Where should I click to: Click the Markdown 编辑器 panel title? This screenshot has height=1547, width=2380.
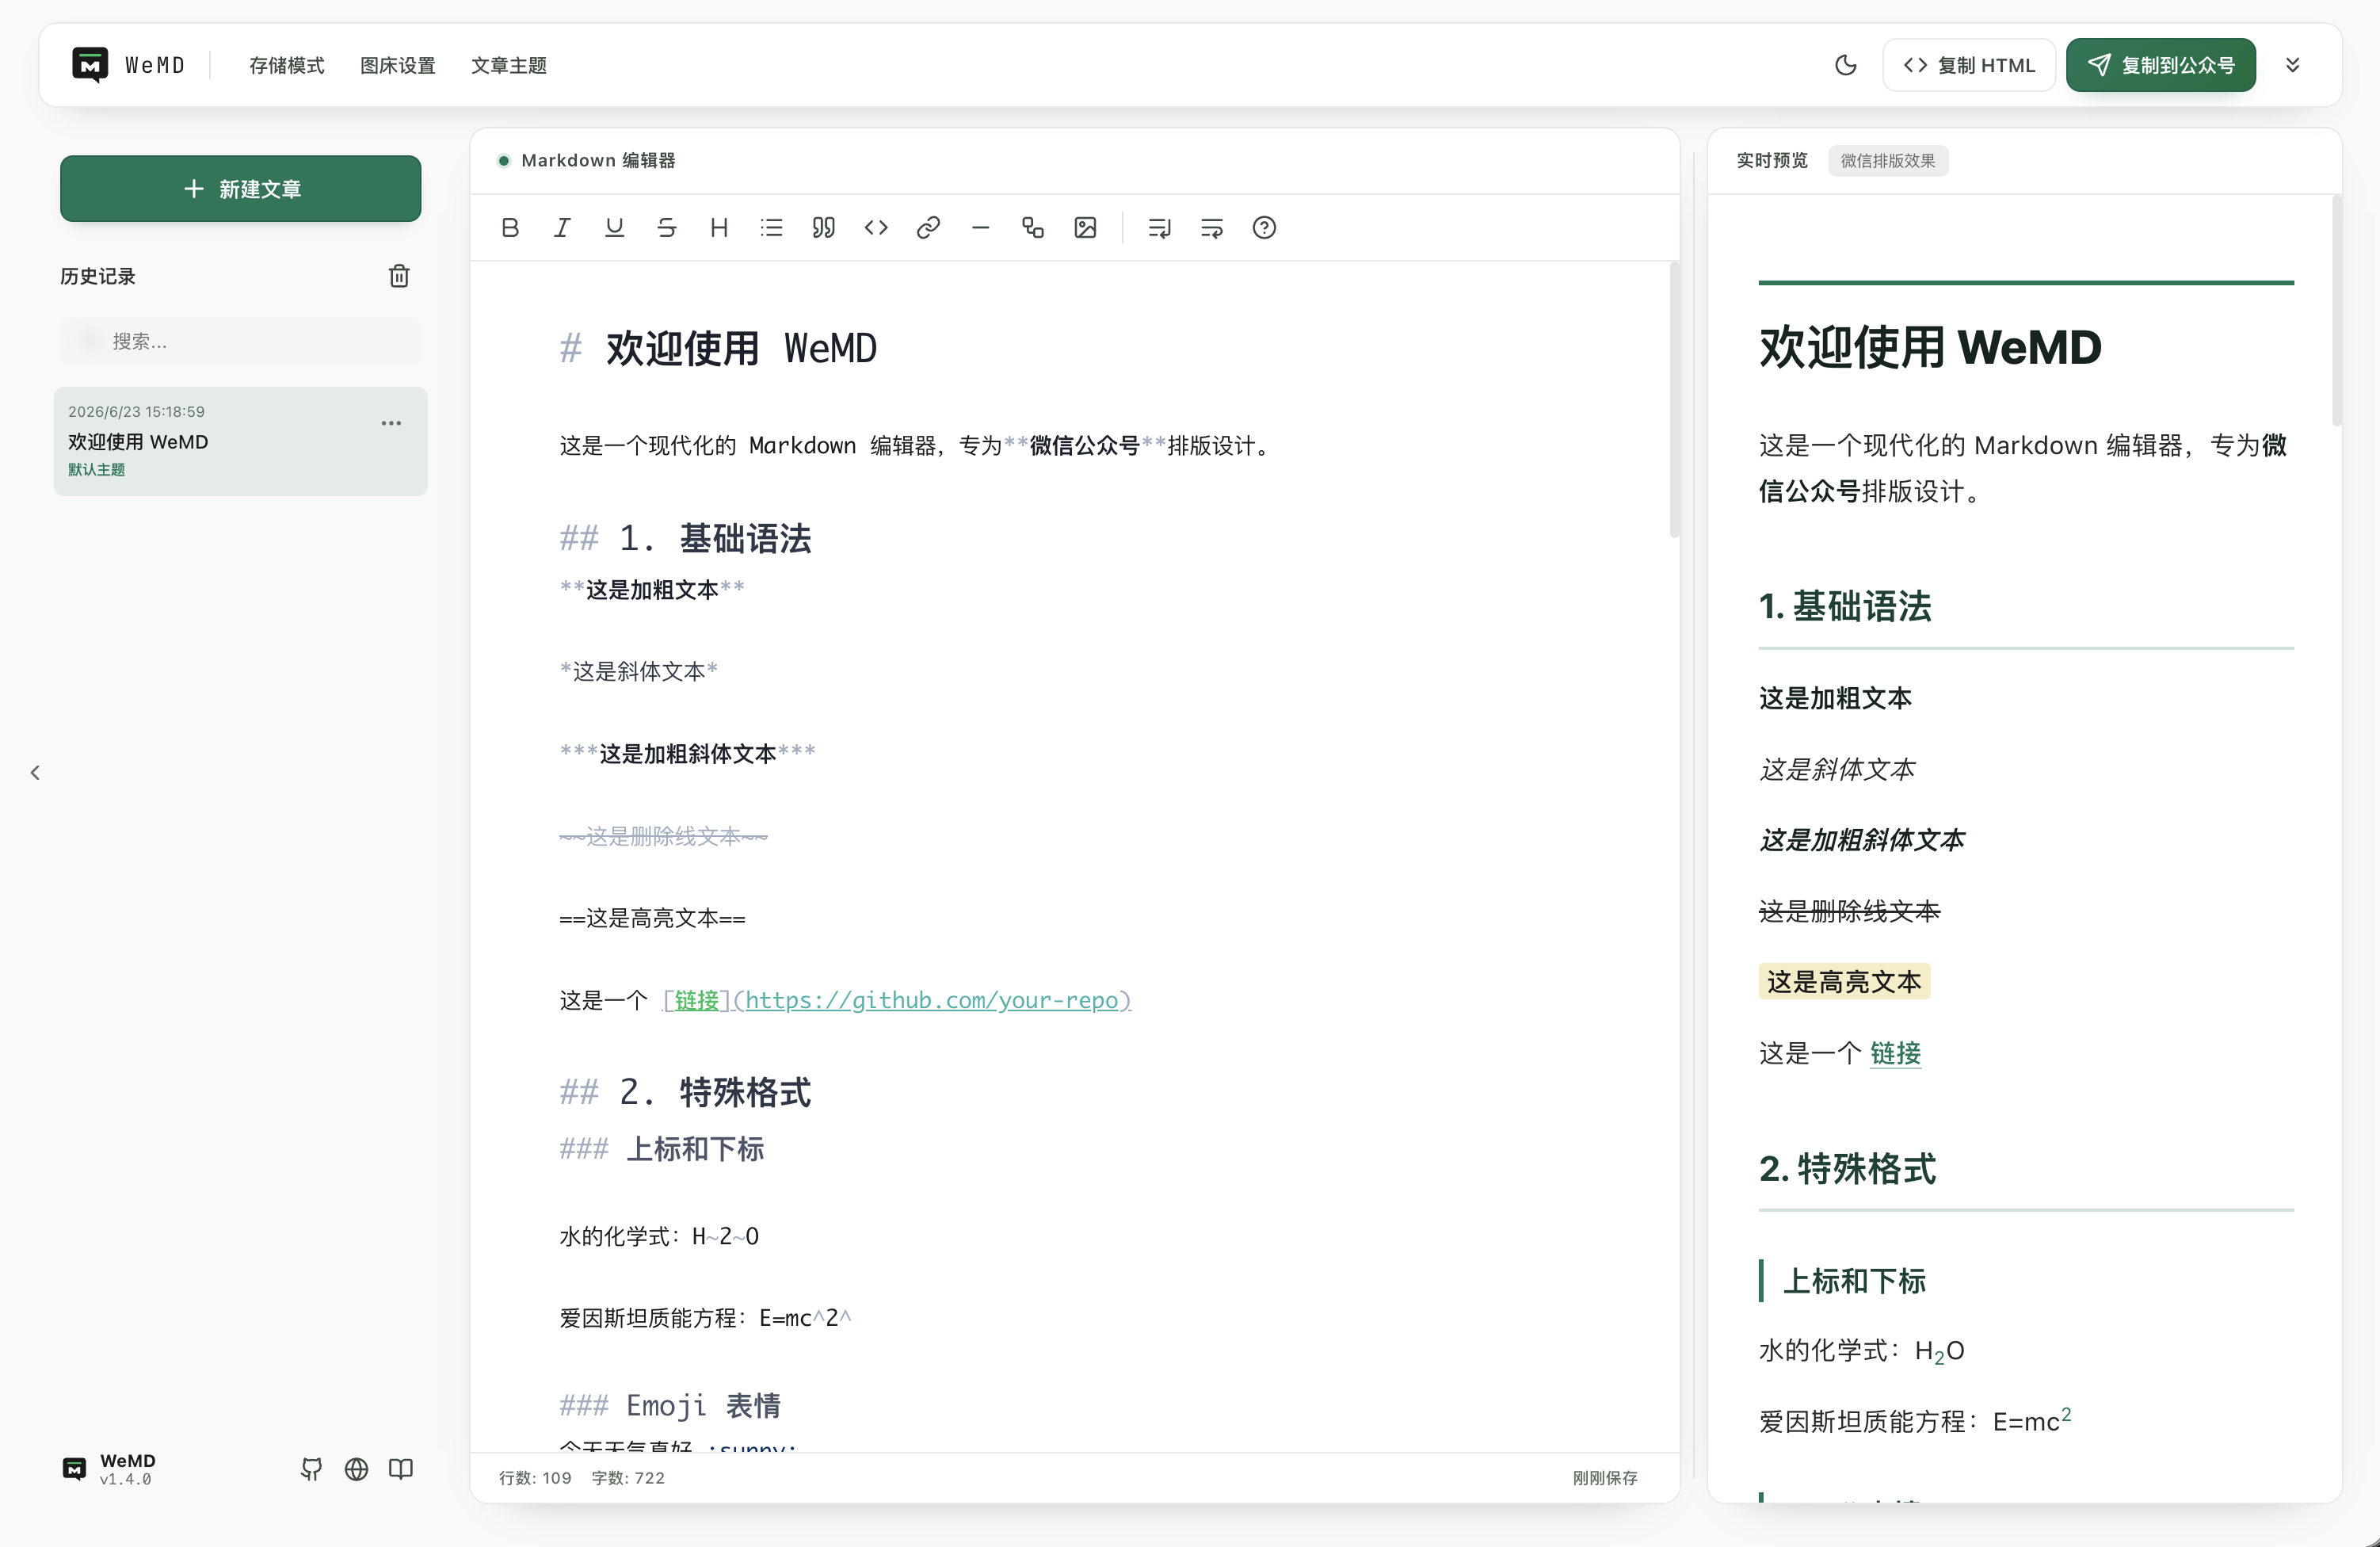point(598,161)
